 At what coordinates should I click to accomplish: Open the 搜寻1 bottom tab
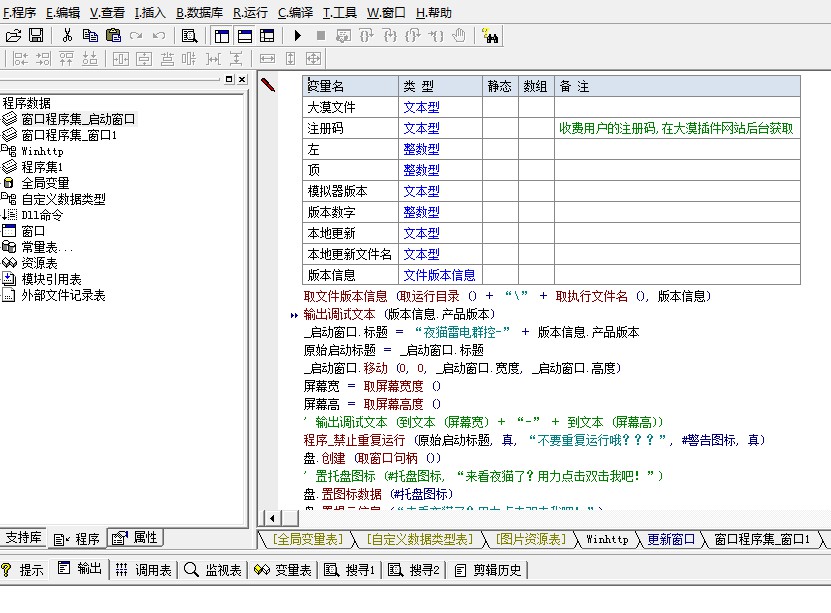coord(350,570)
